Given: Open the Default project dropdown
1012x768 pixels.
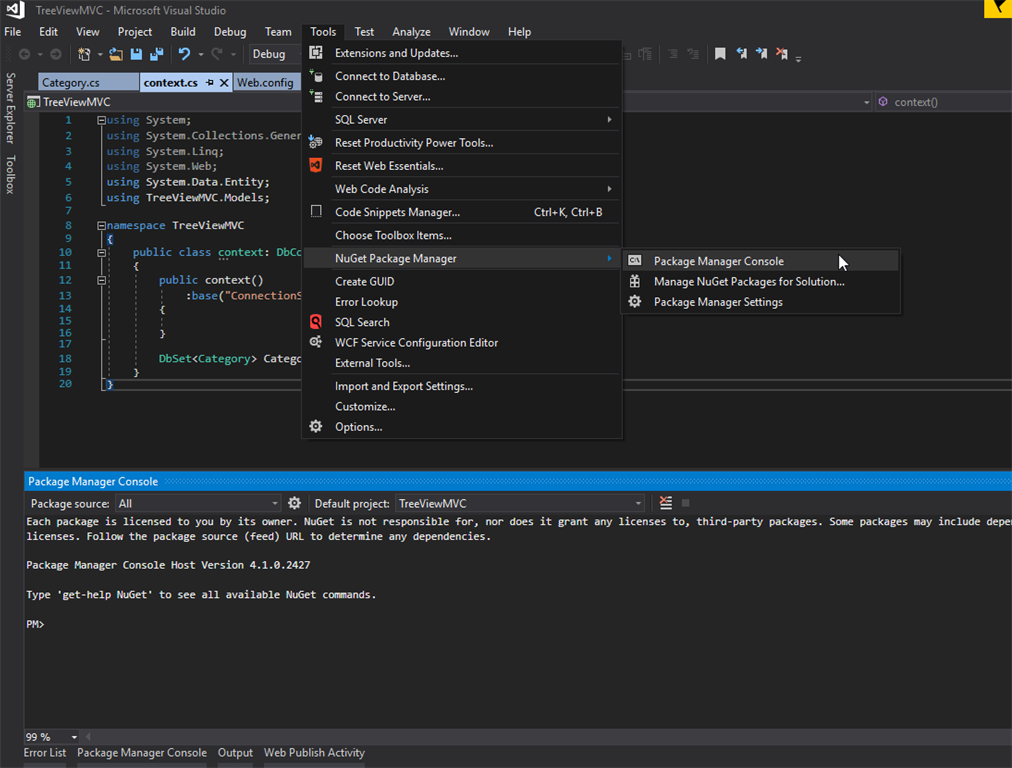Looking at the screenshot, I should click(638, 503).
